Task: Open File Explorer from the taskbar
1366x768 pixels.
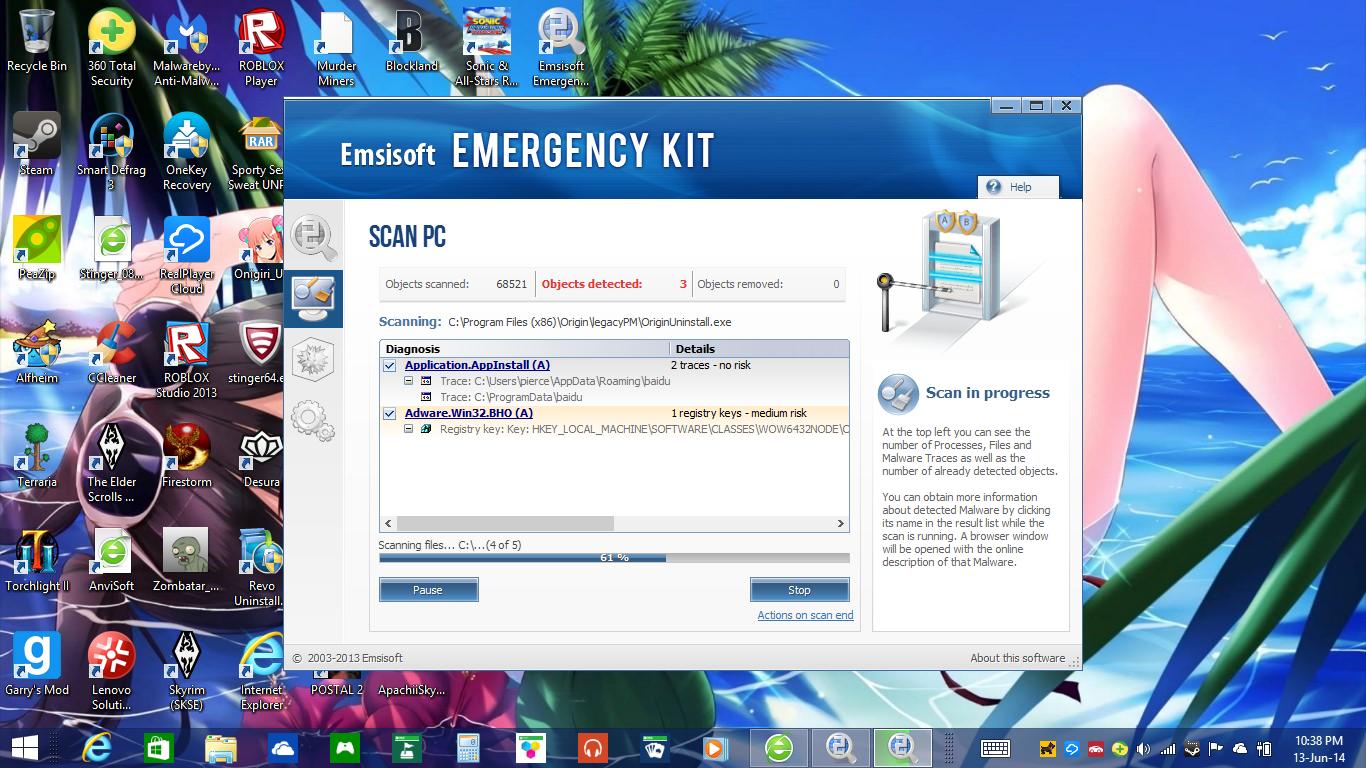Action: 220,747
